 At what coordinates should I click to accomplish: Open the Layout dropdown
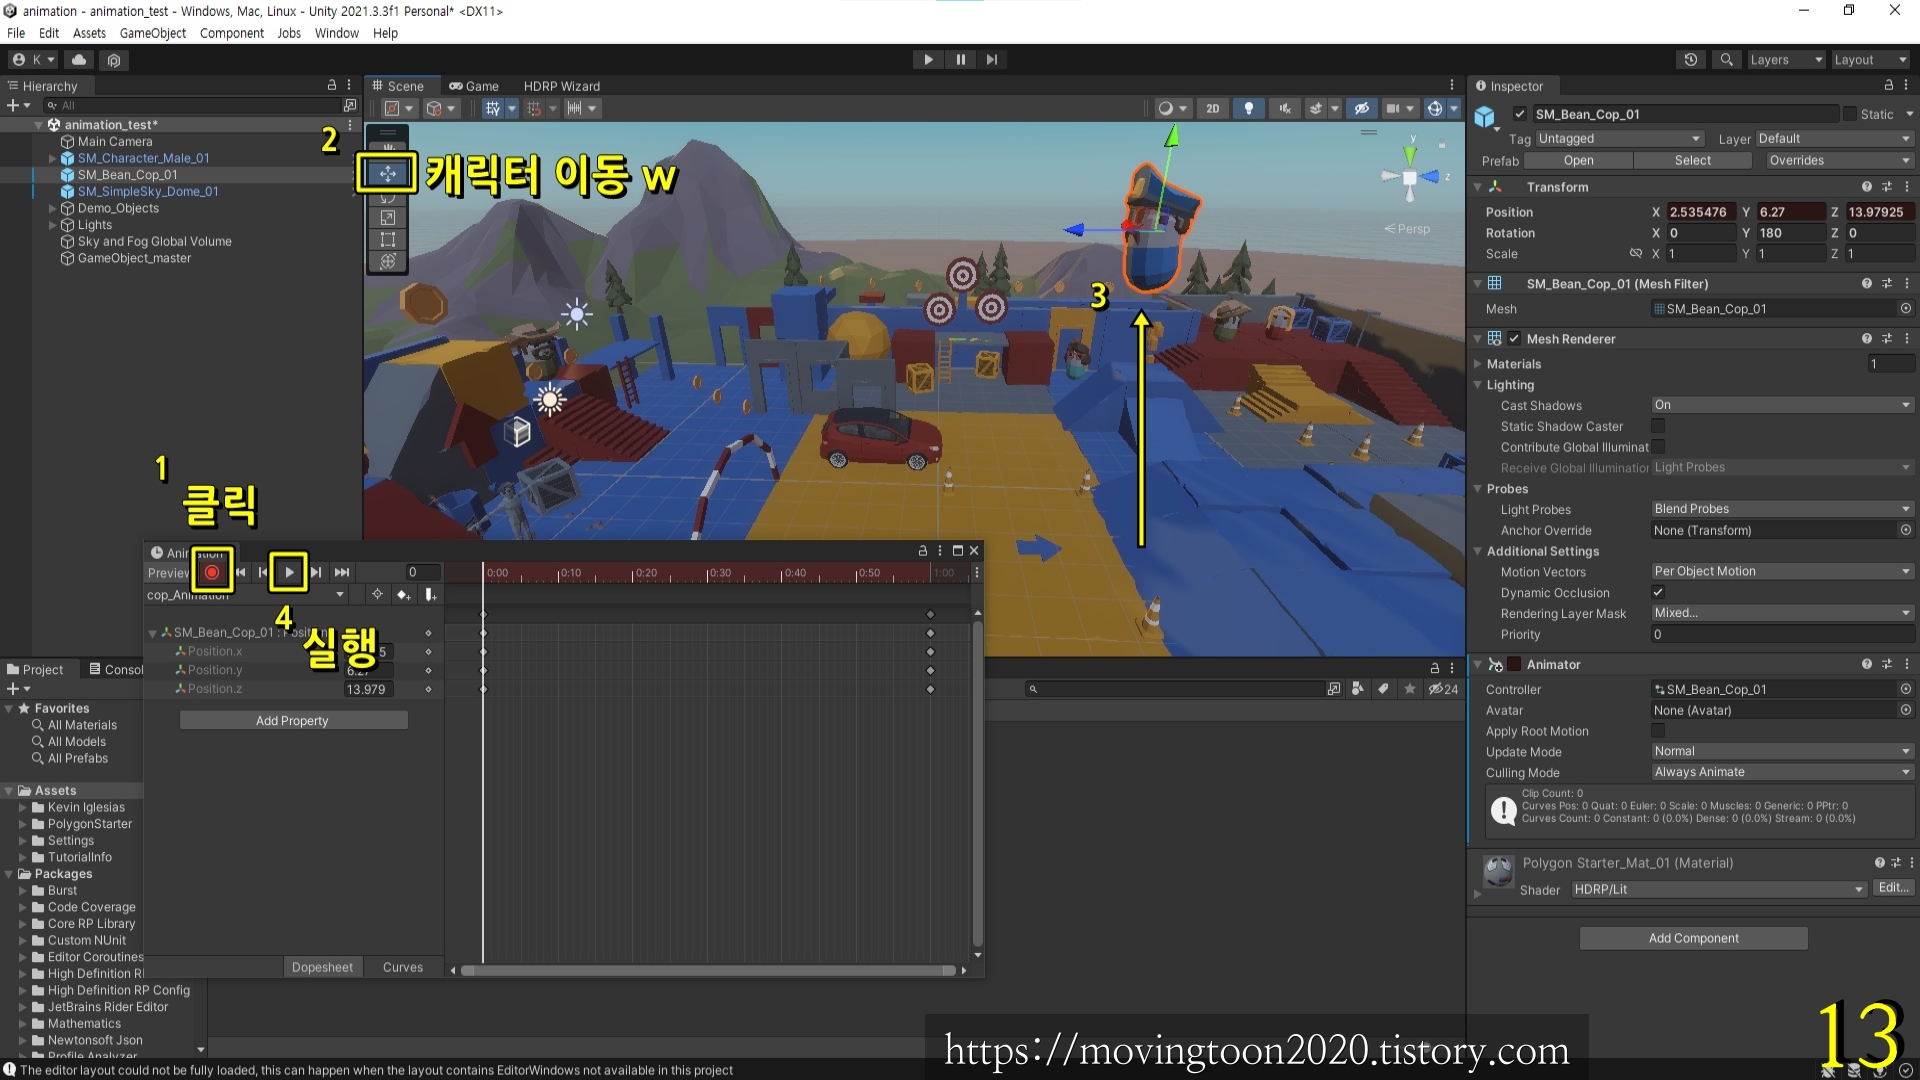1870,60
